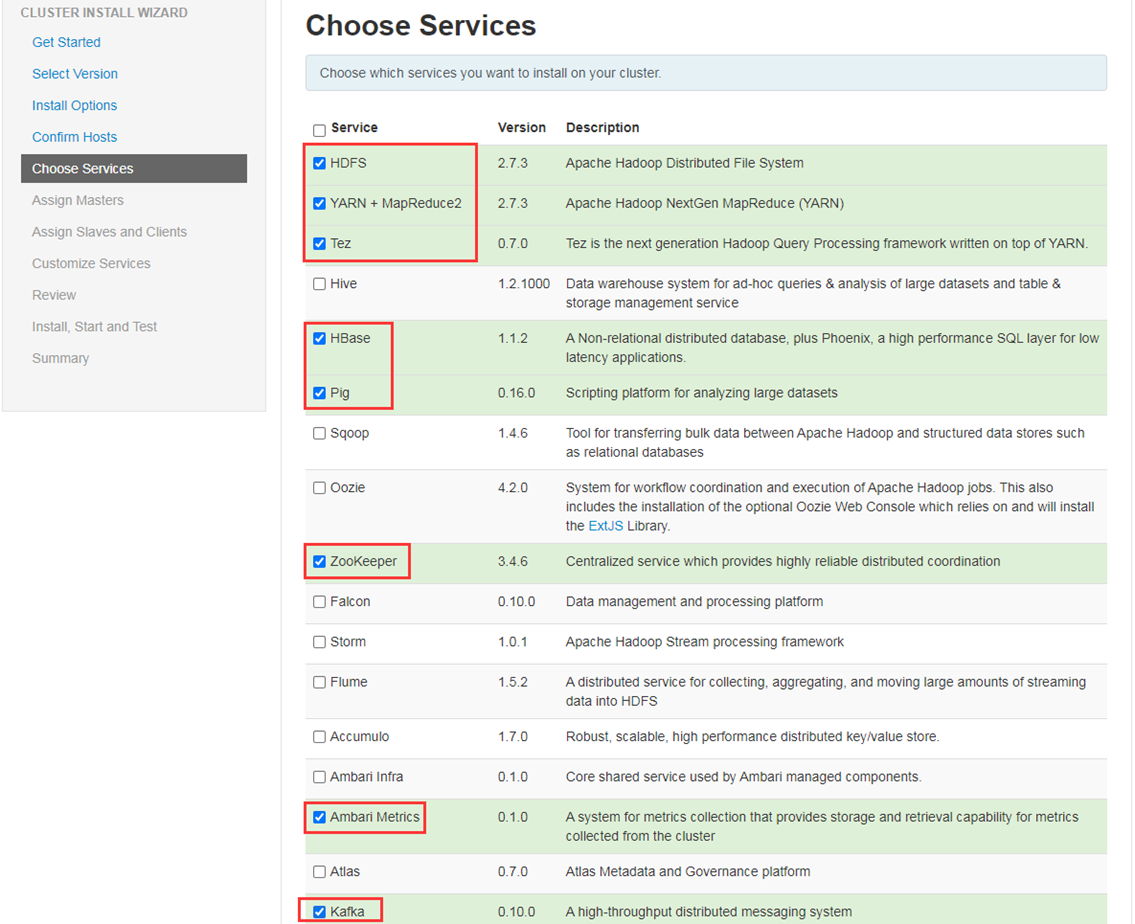Open the ExtJS library link
This screenshot has height=924, width=1135.
[x=605, y=526]
